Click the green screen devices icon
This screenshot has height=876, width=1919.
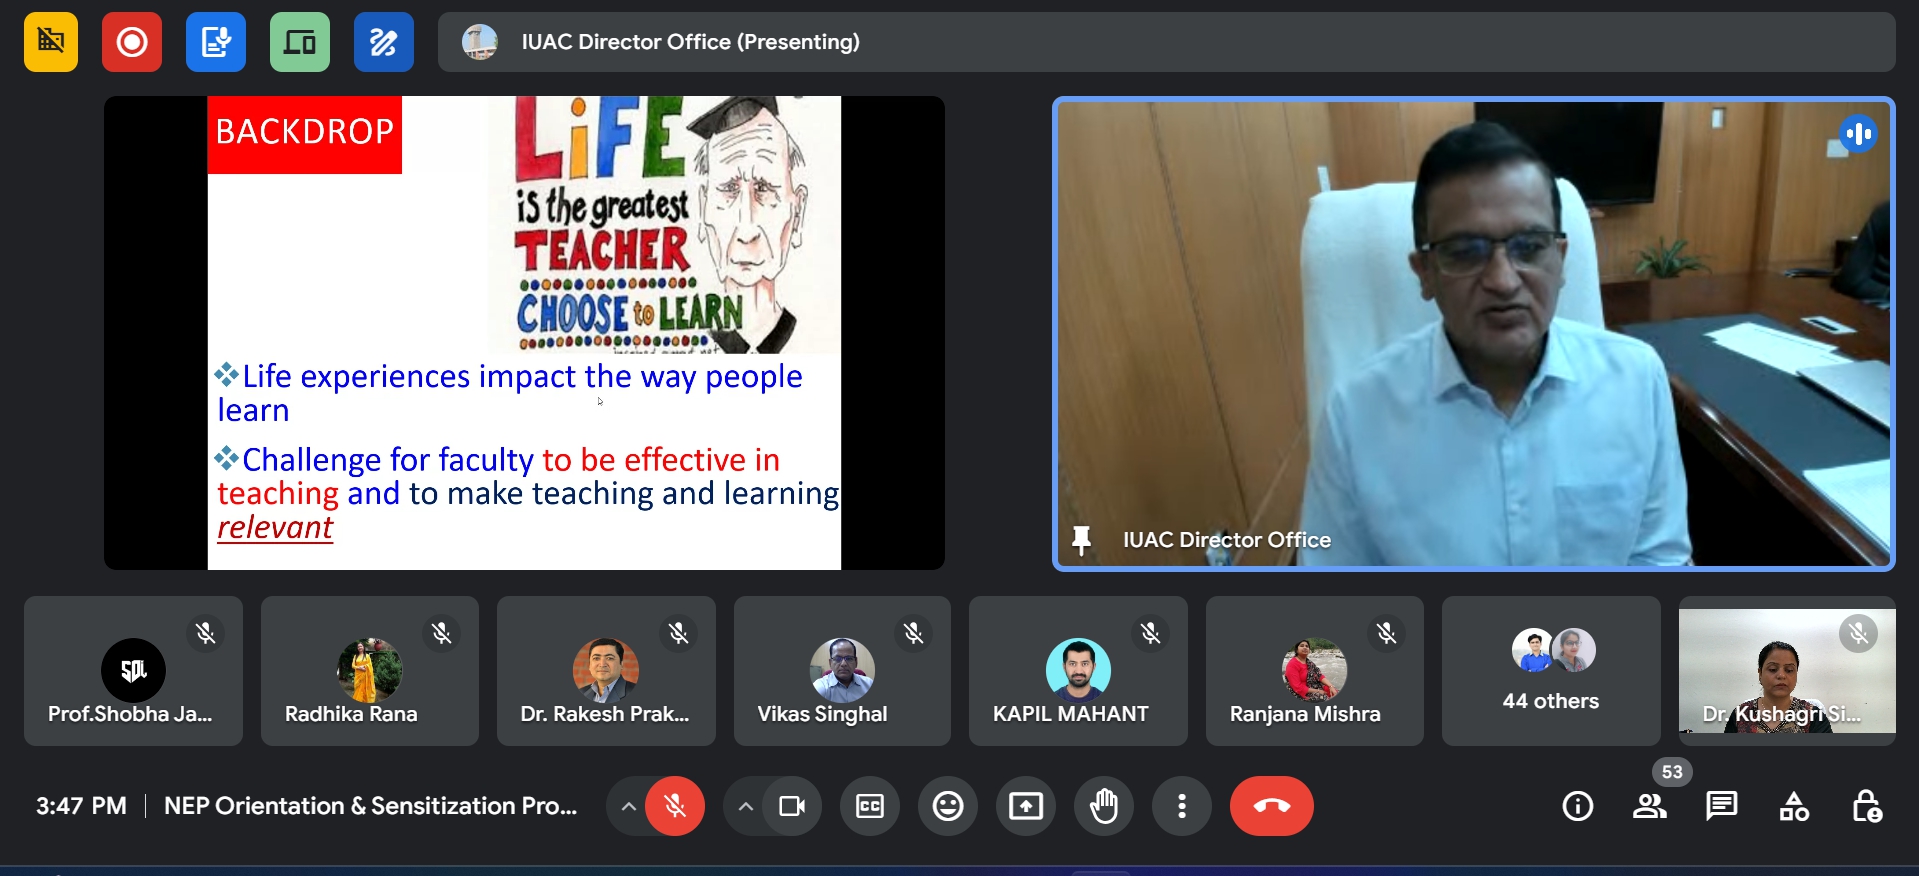pos(300,42)
